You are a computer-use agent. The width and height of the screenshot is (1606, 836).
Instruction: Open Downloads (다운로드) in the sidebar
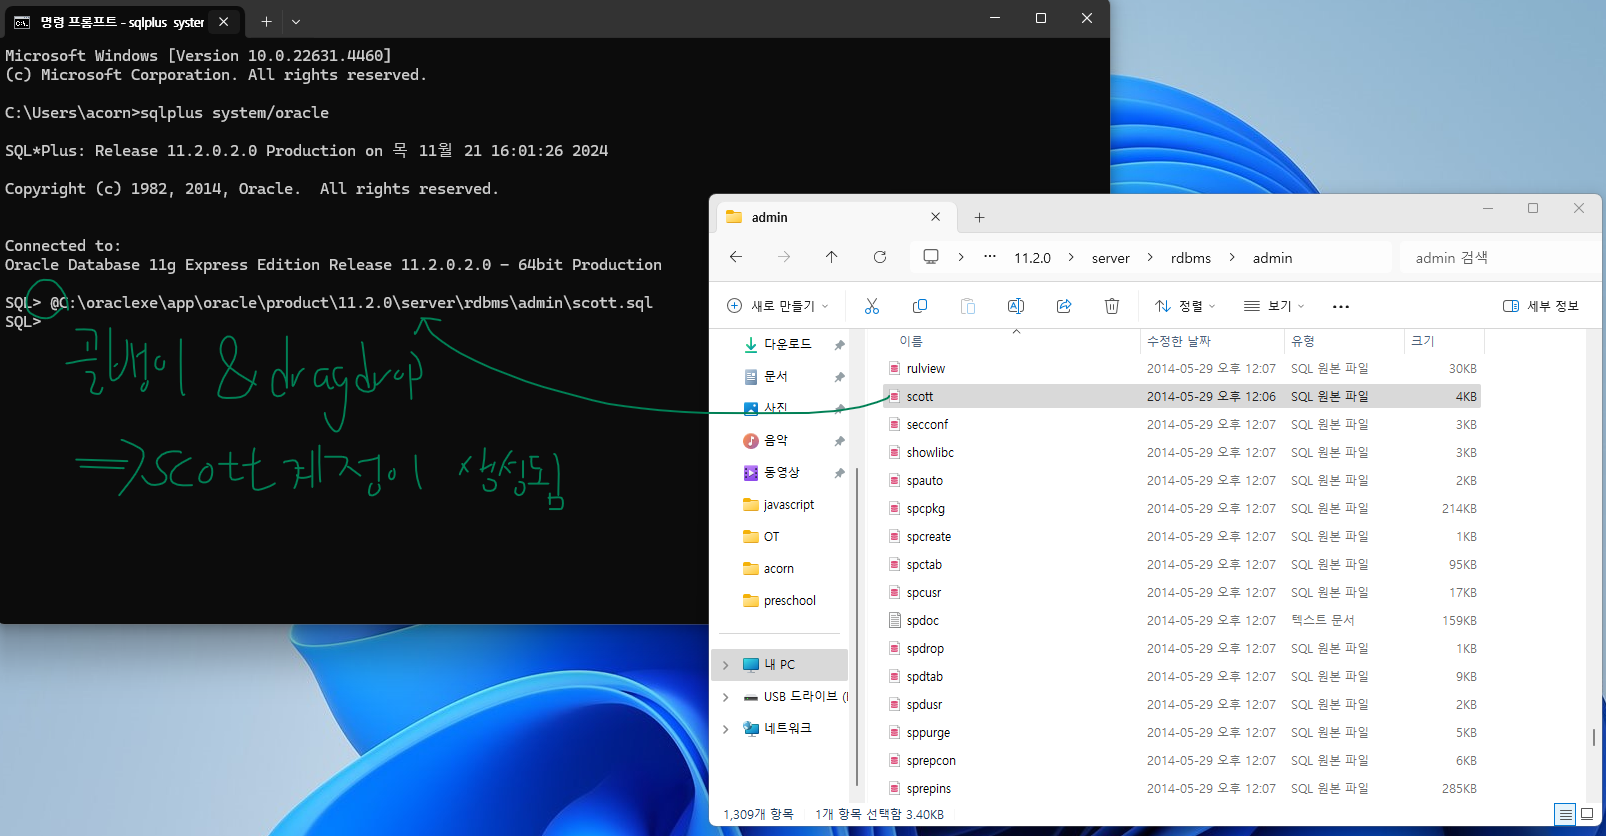pyautogui.click(x=788, y=344)
